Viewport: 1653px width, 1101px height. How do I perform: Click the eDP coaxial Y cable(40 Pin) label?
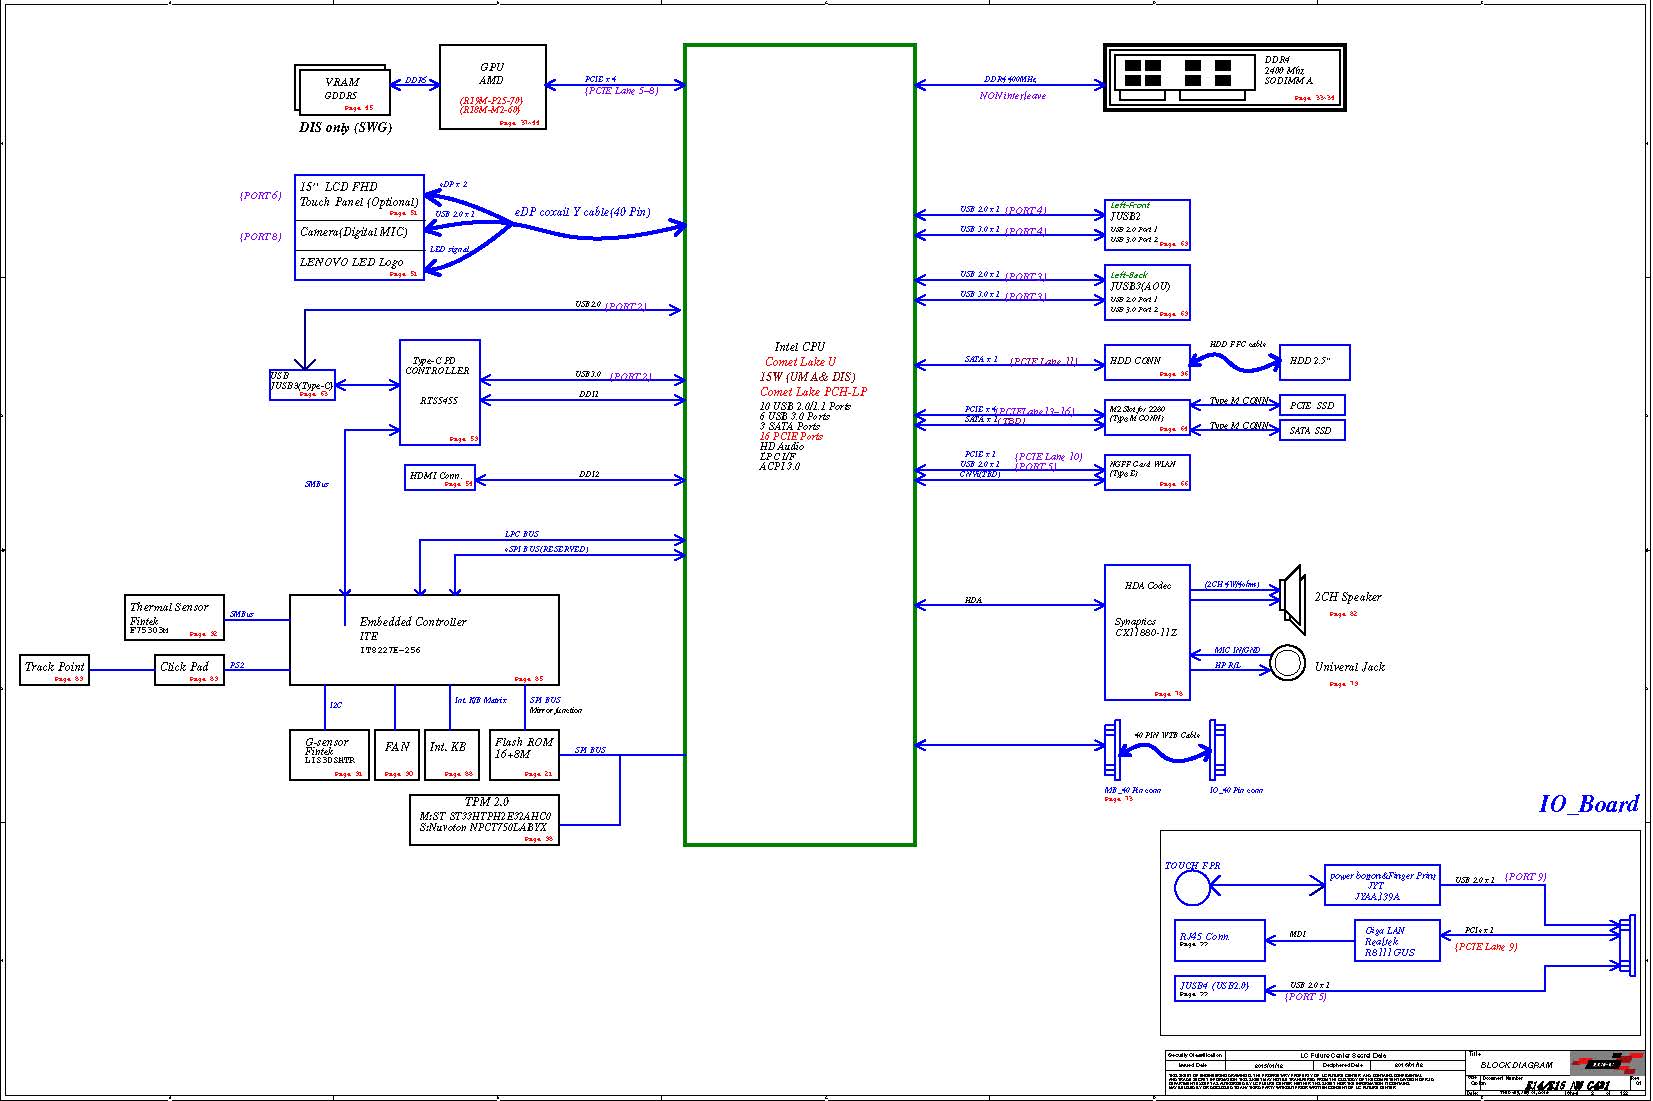click(582, 212)
